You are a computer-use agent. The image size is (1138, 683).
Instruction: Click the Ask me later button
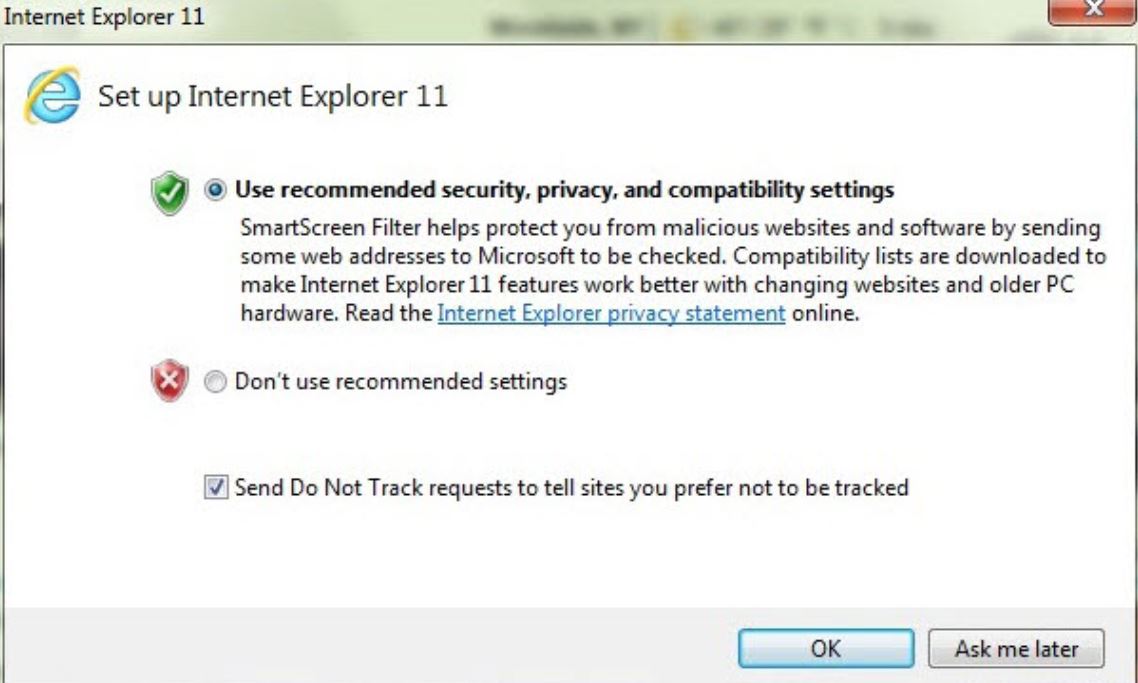click(1016, 648)
